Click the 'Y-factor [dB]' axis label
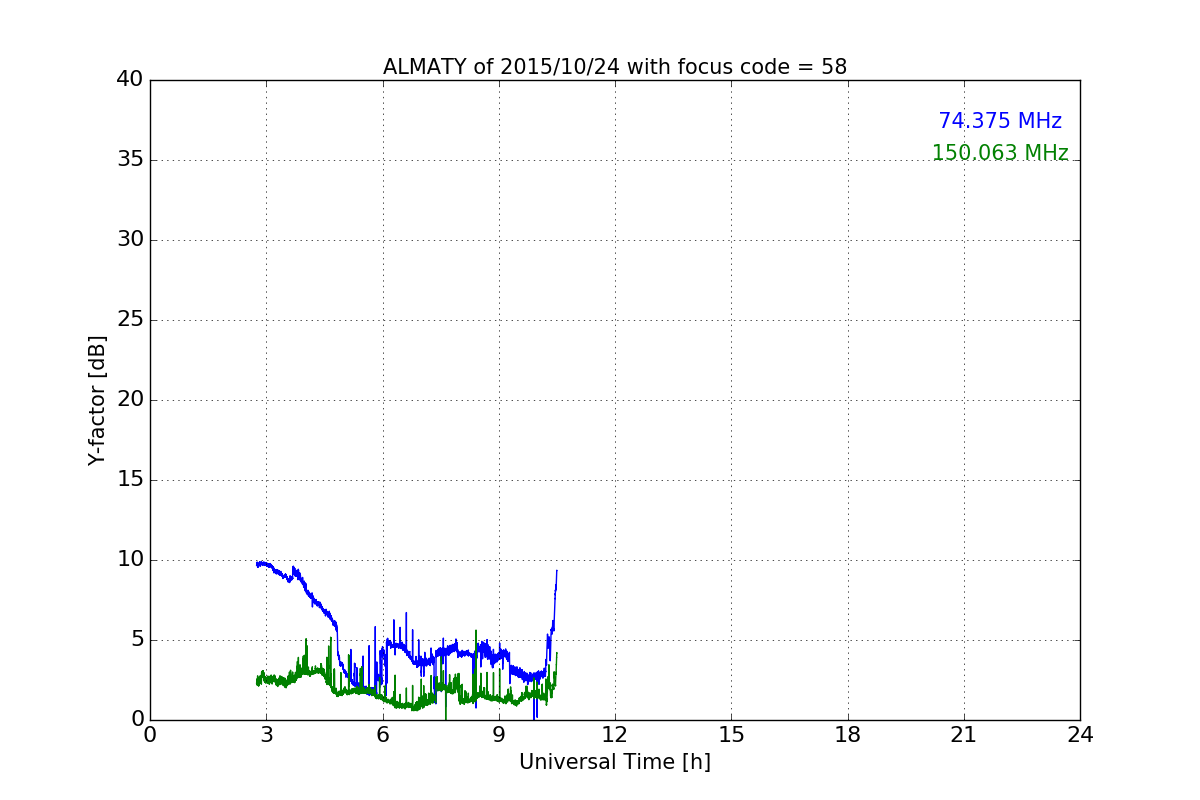 [x=97, y=400]
